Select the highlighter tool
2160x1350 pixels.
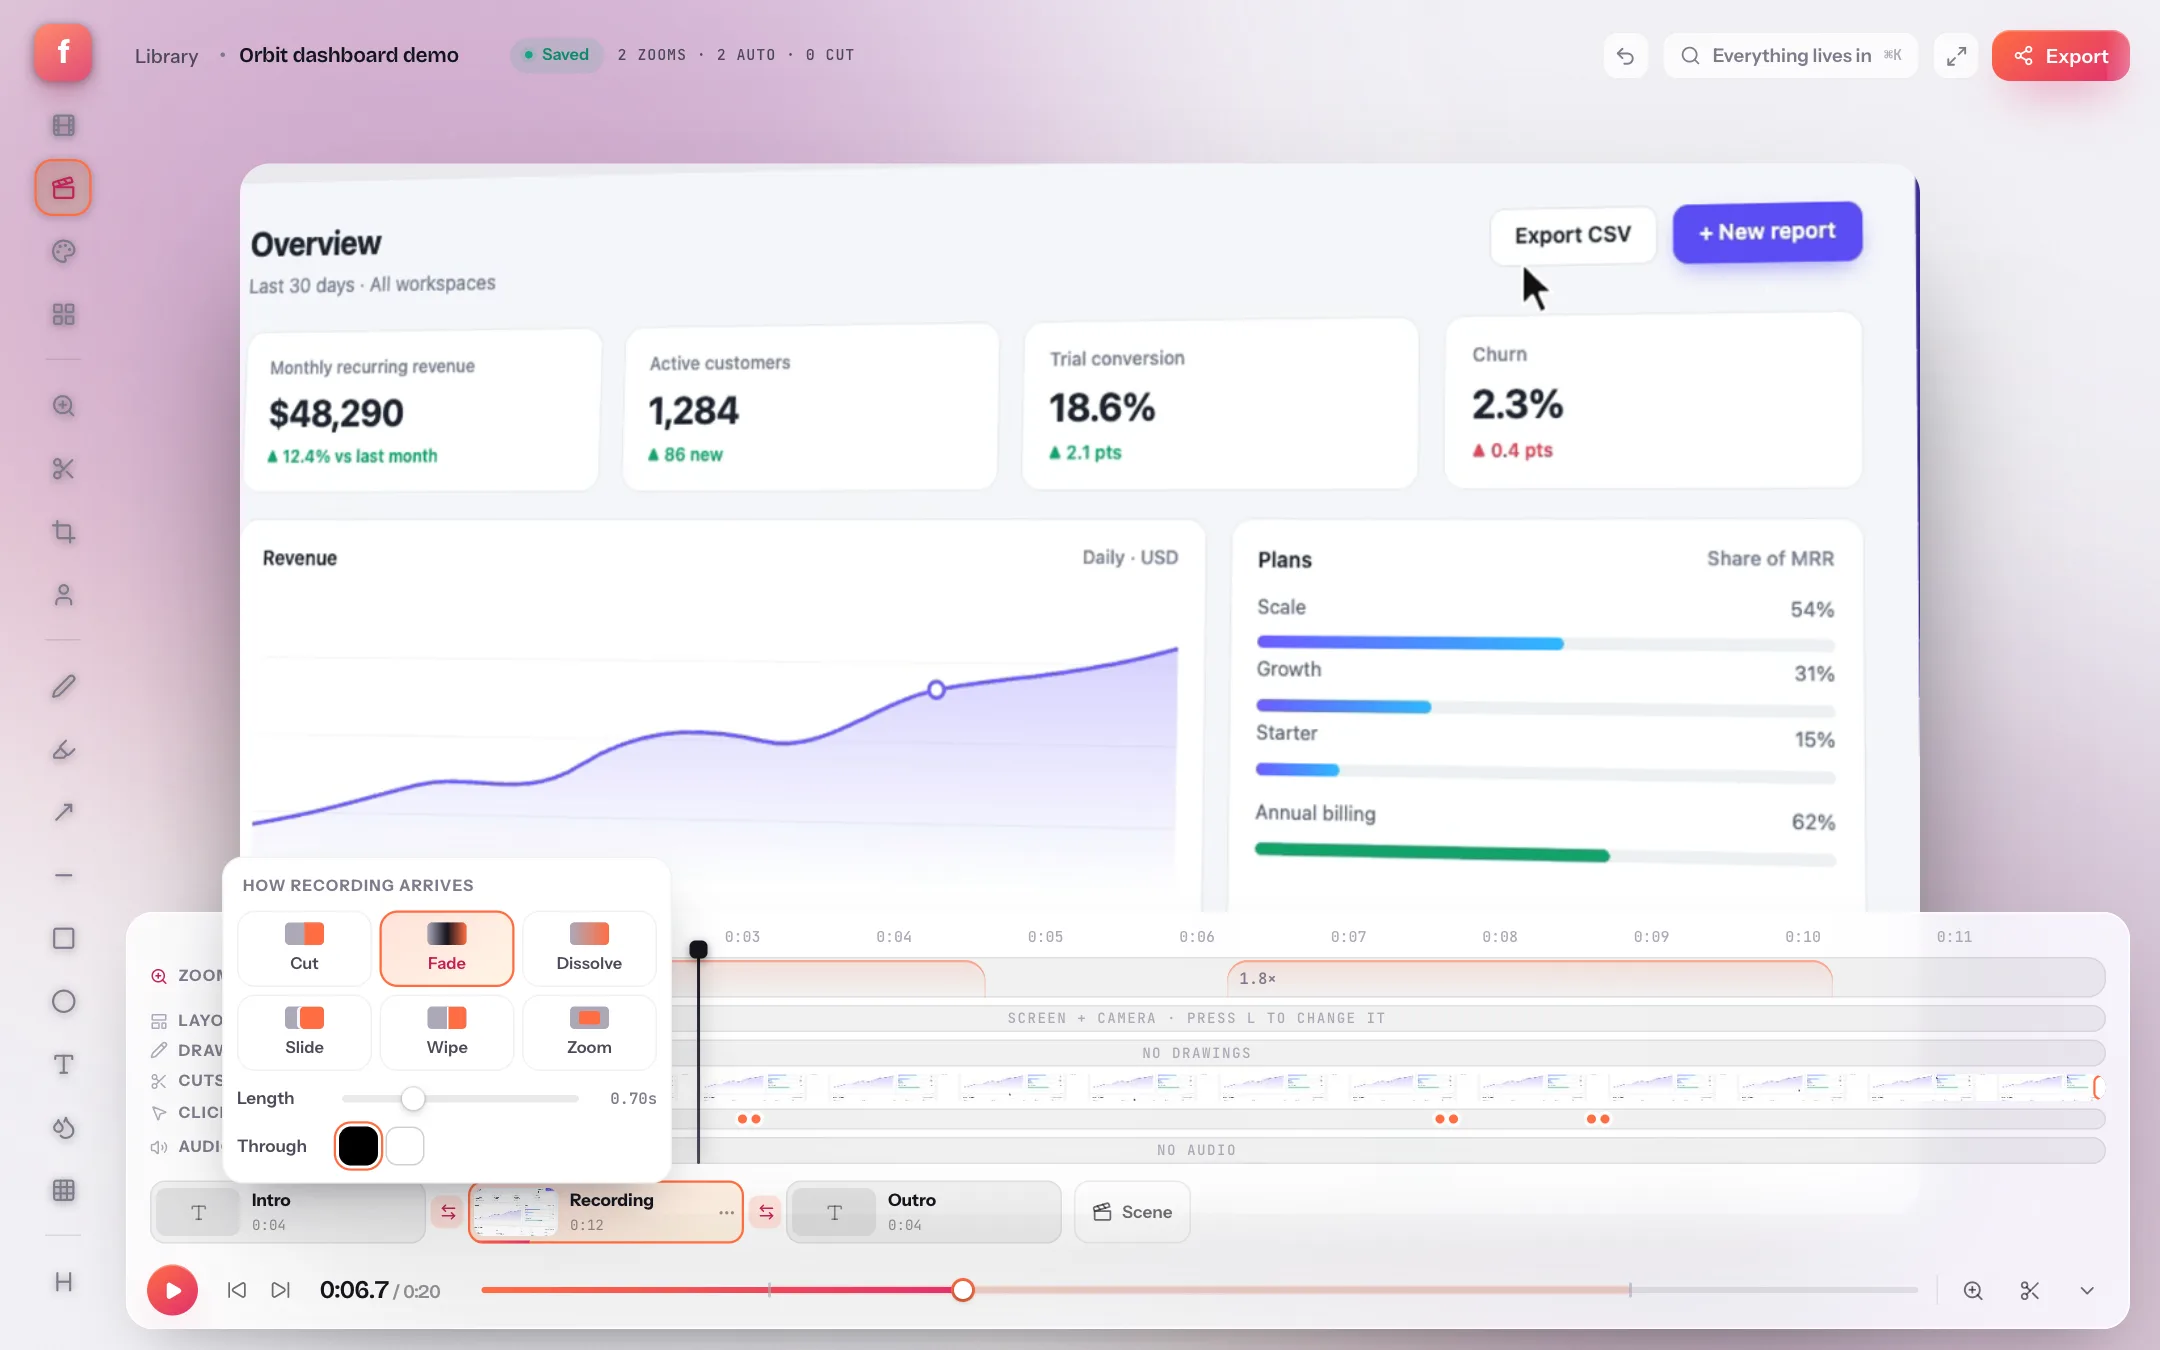click(x=63, y=750)
